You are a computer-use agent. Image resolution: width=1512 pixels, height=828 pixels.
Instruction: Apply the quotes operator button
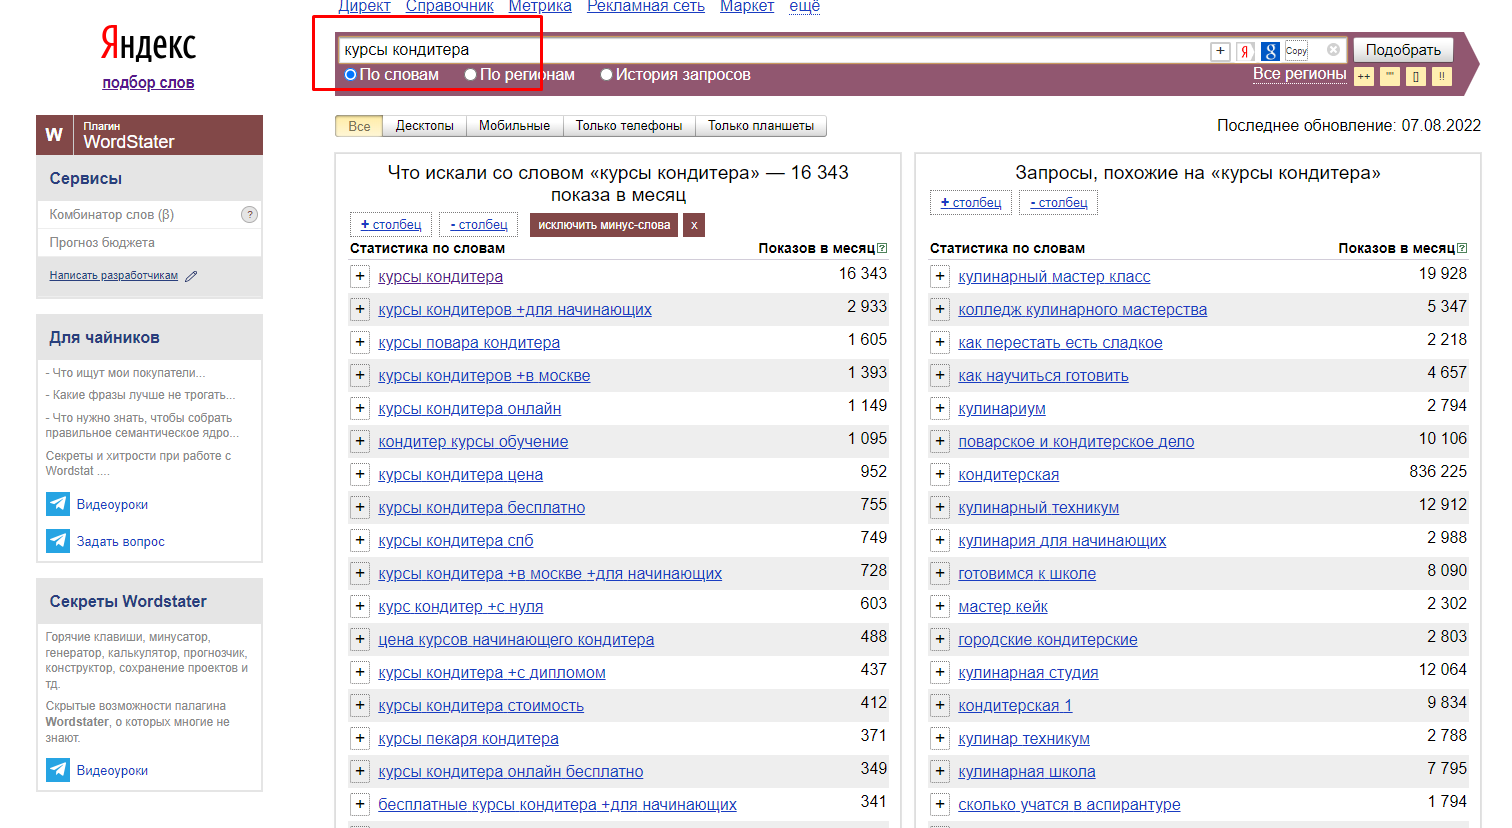point(1390,76)
